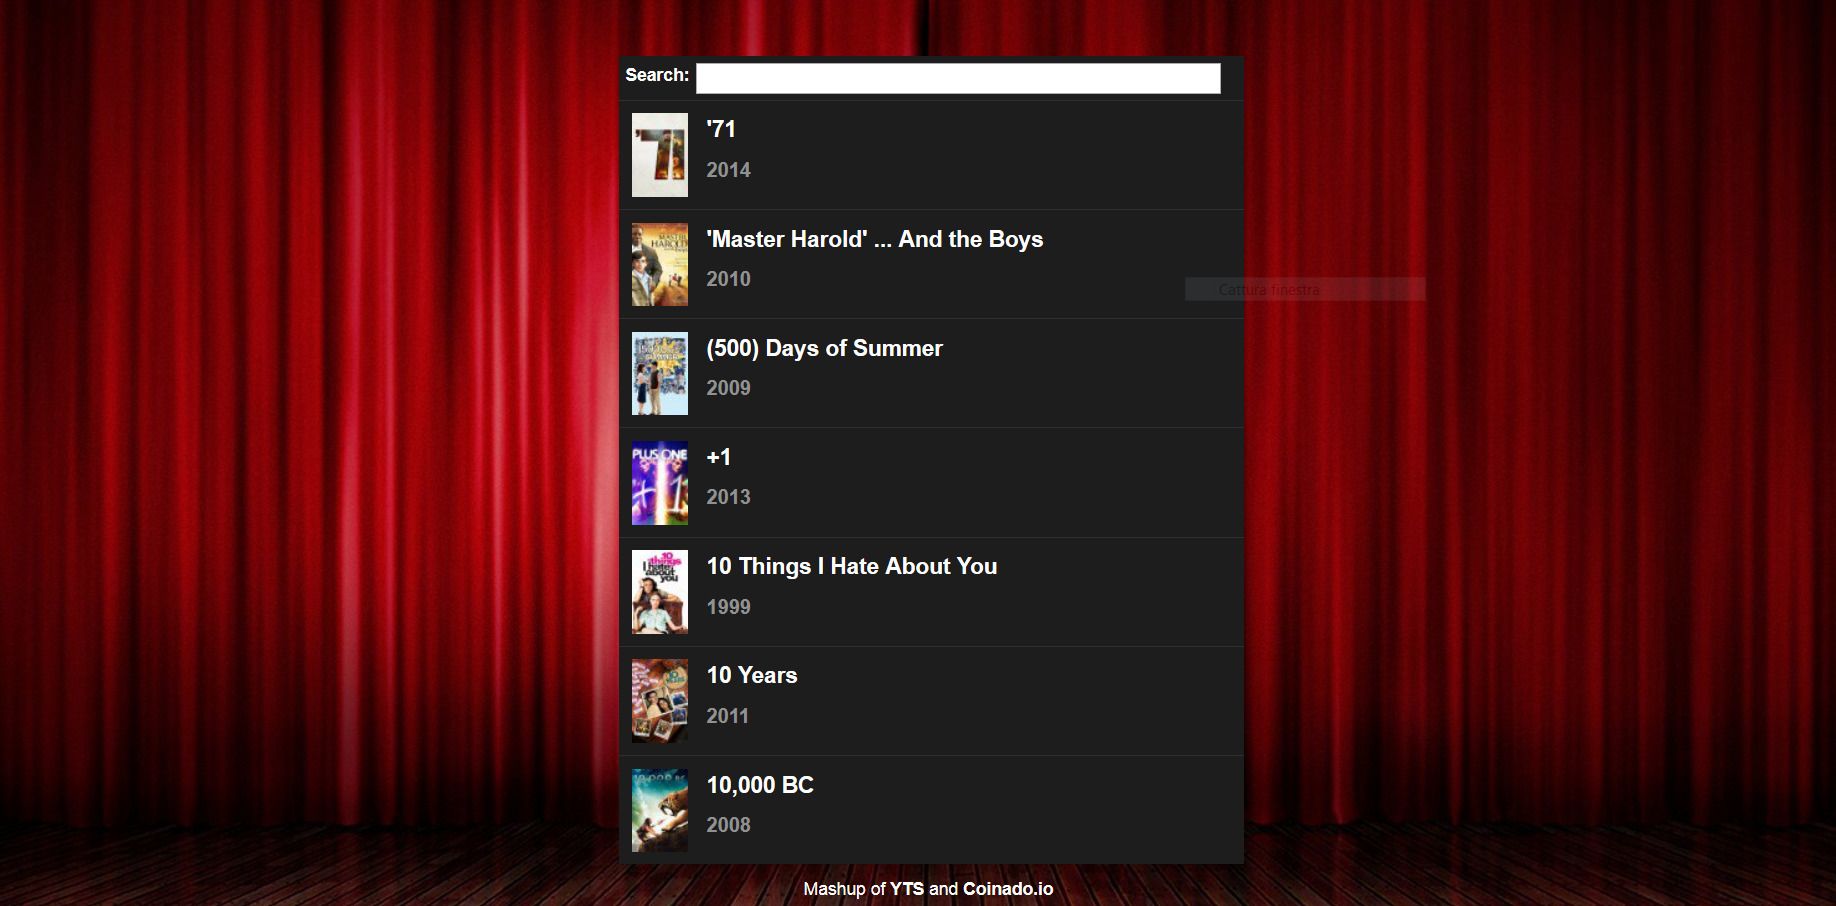The image size is (1836, 906).
Task: Click the 'Master Harold' ... And the Boys poster
Action: click(659, 264)
